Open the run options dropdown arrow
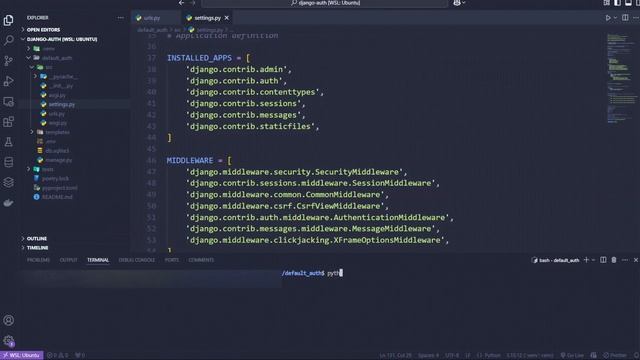 [x=615, y=18]
